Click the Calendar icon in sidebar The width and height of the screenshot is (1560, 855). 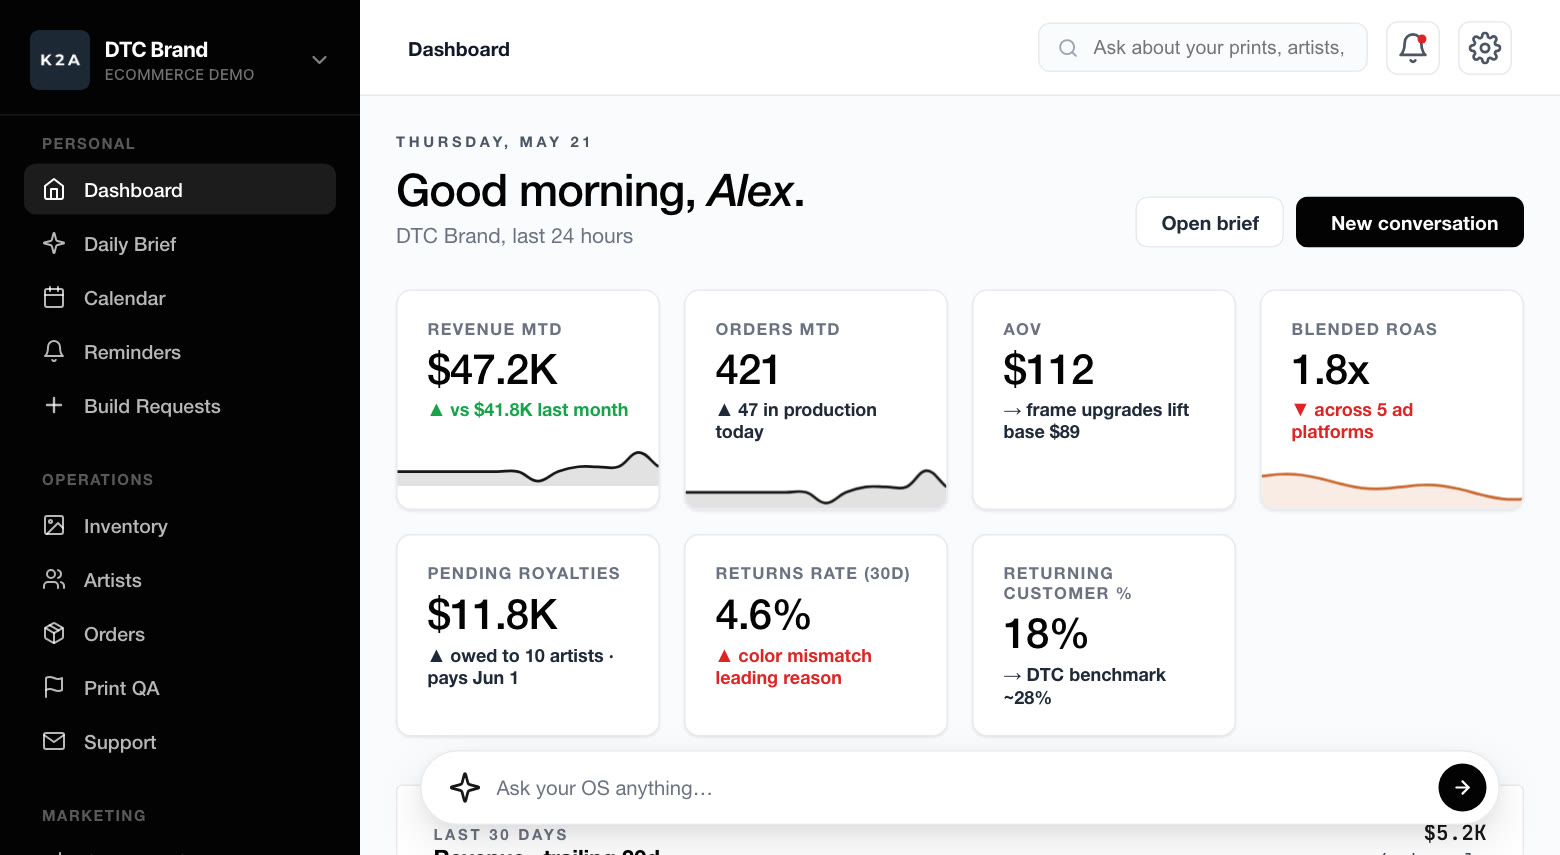[54, 297]
